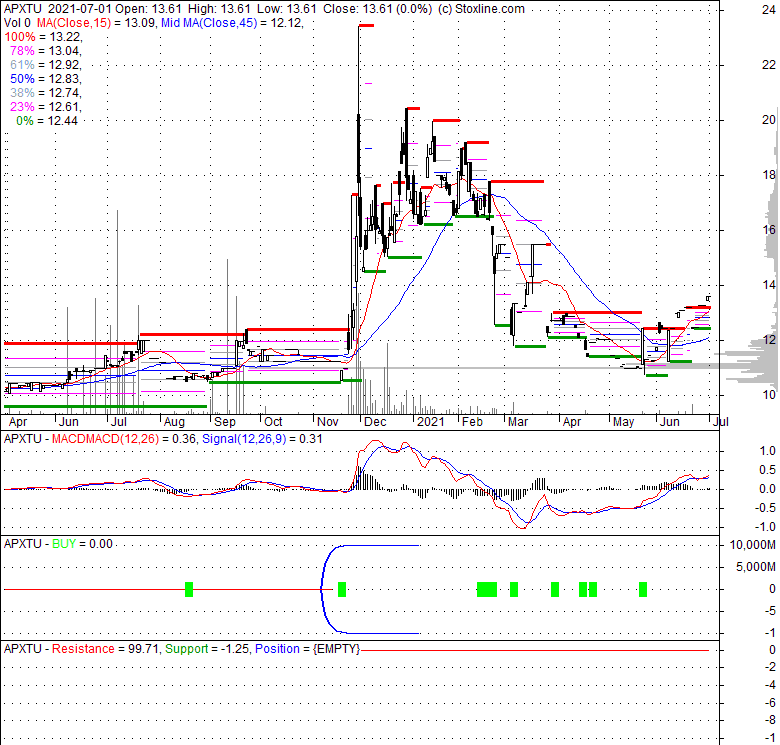This screenshot has height=745, width=780.
Task: Click the wide green buy marker in February
Action: click(x=487, y=589)
